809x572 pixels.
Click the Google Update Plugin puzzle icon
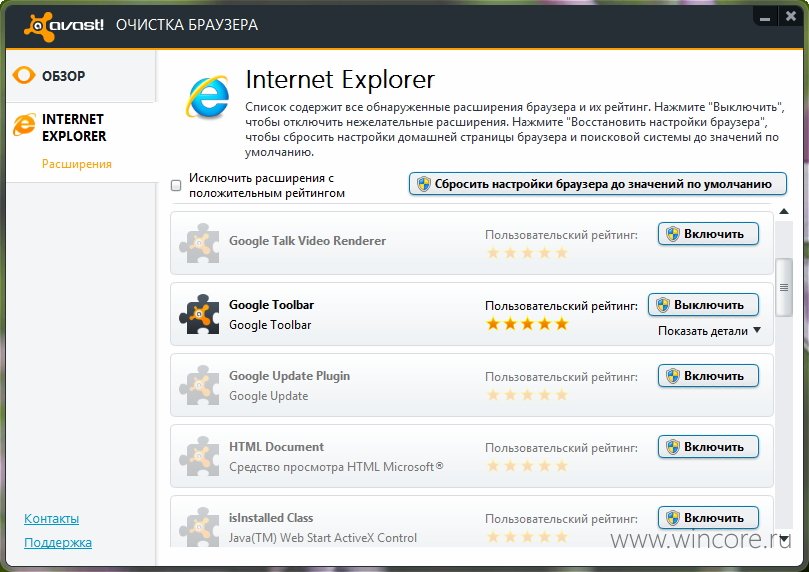pyautogui.click(x=199, y=385)
